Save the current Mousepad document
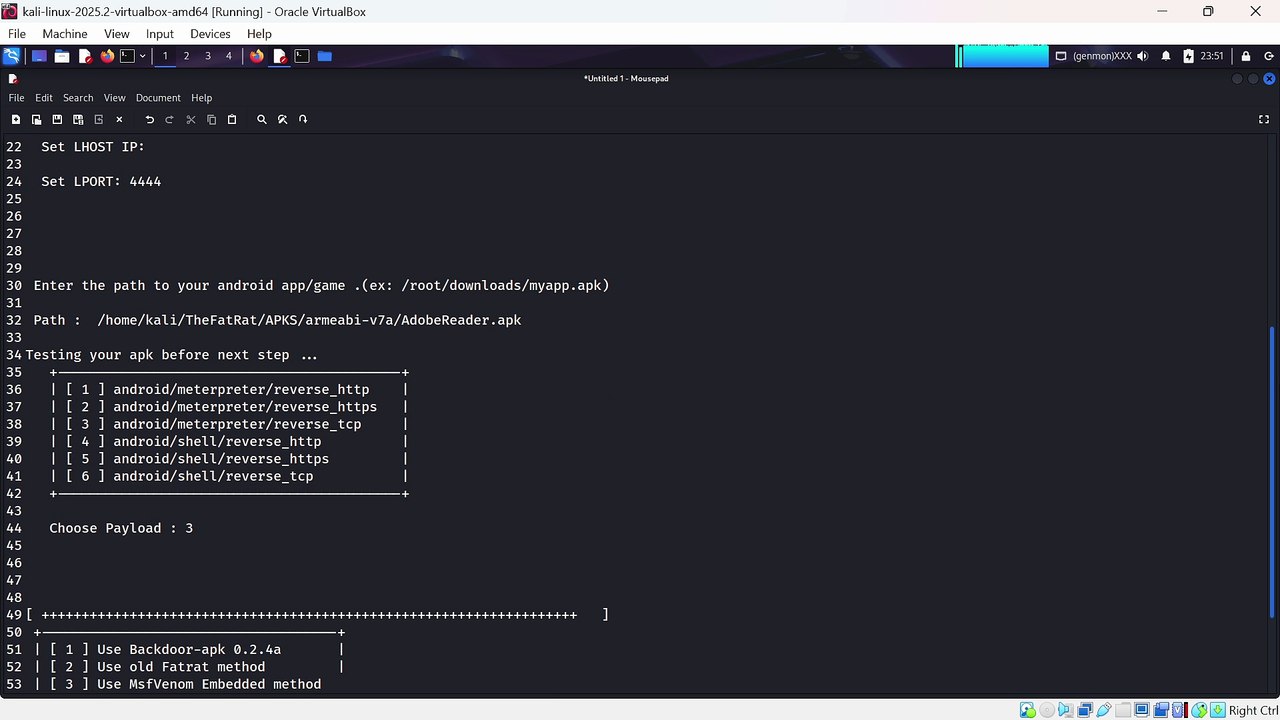The image size is (1280, 720). tap(57, 120)
